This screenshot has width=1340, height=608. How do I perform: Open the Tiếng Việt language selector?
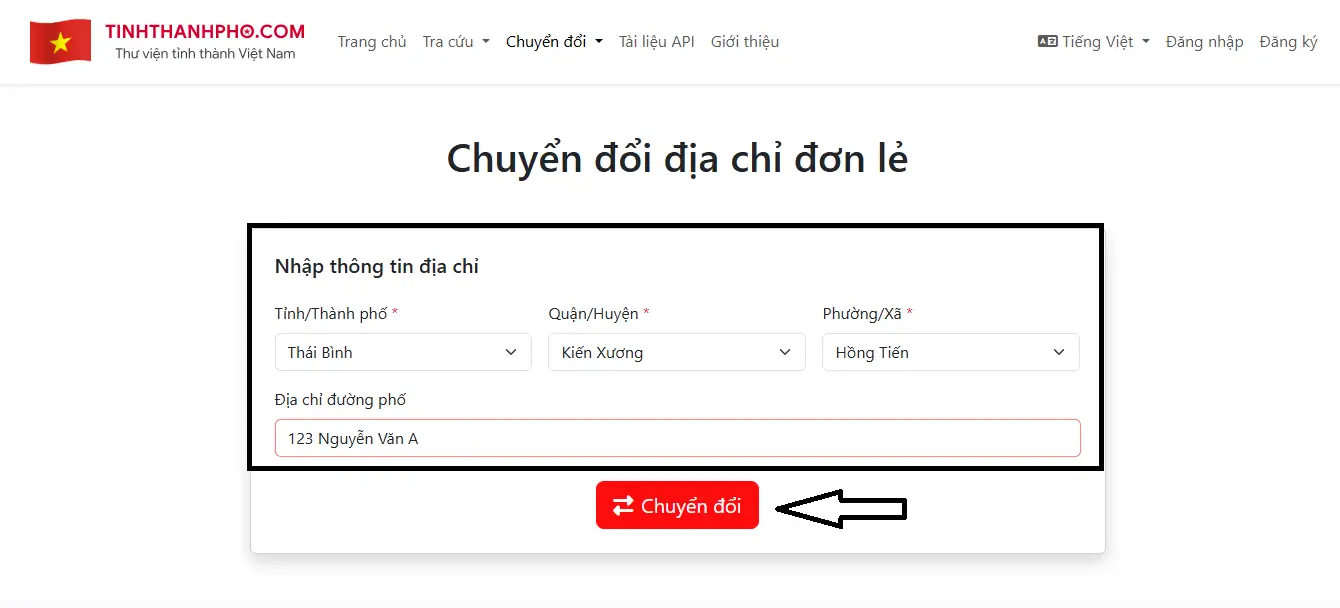(x=1094, y=42)
